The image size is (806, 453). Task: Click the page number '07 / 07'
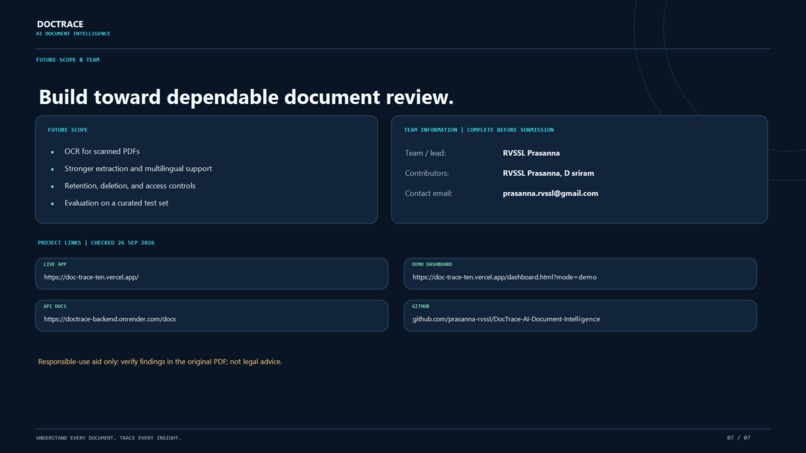point(738,438)
